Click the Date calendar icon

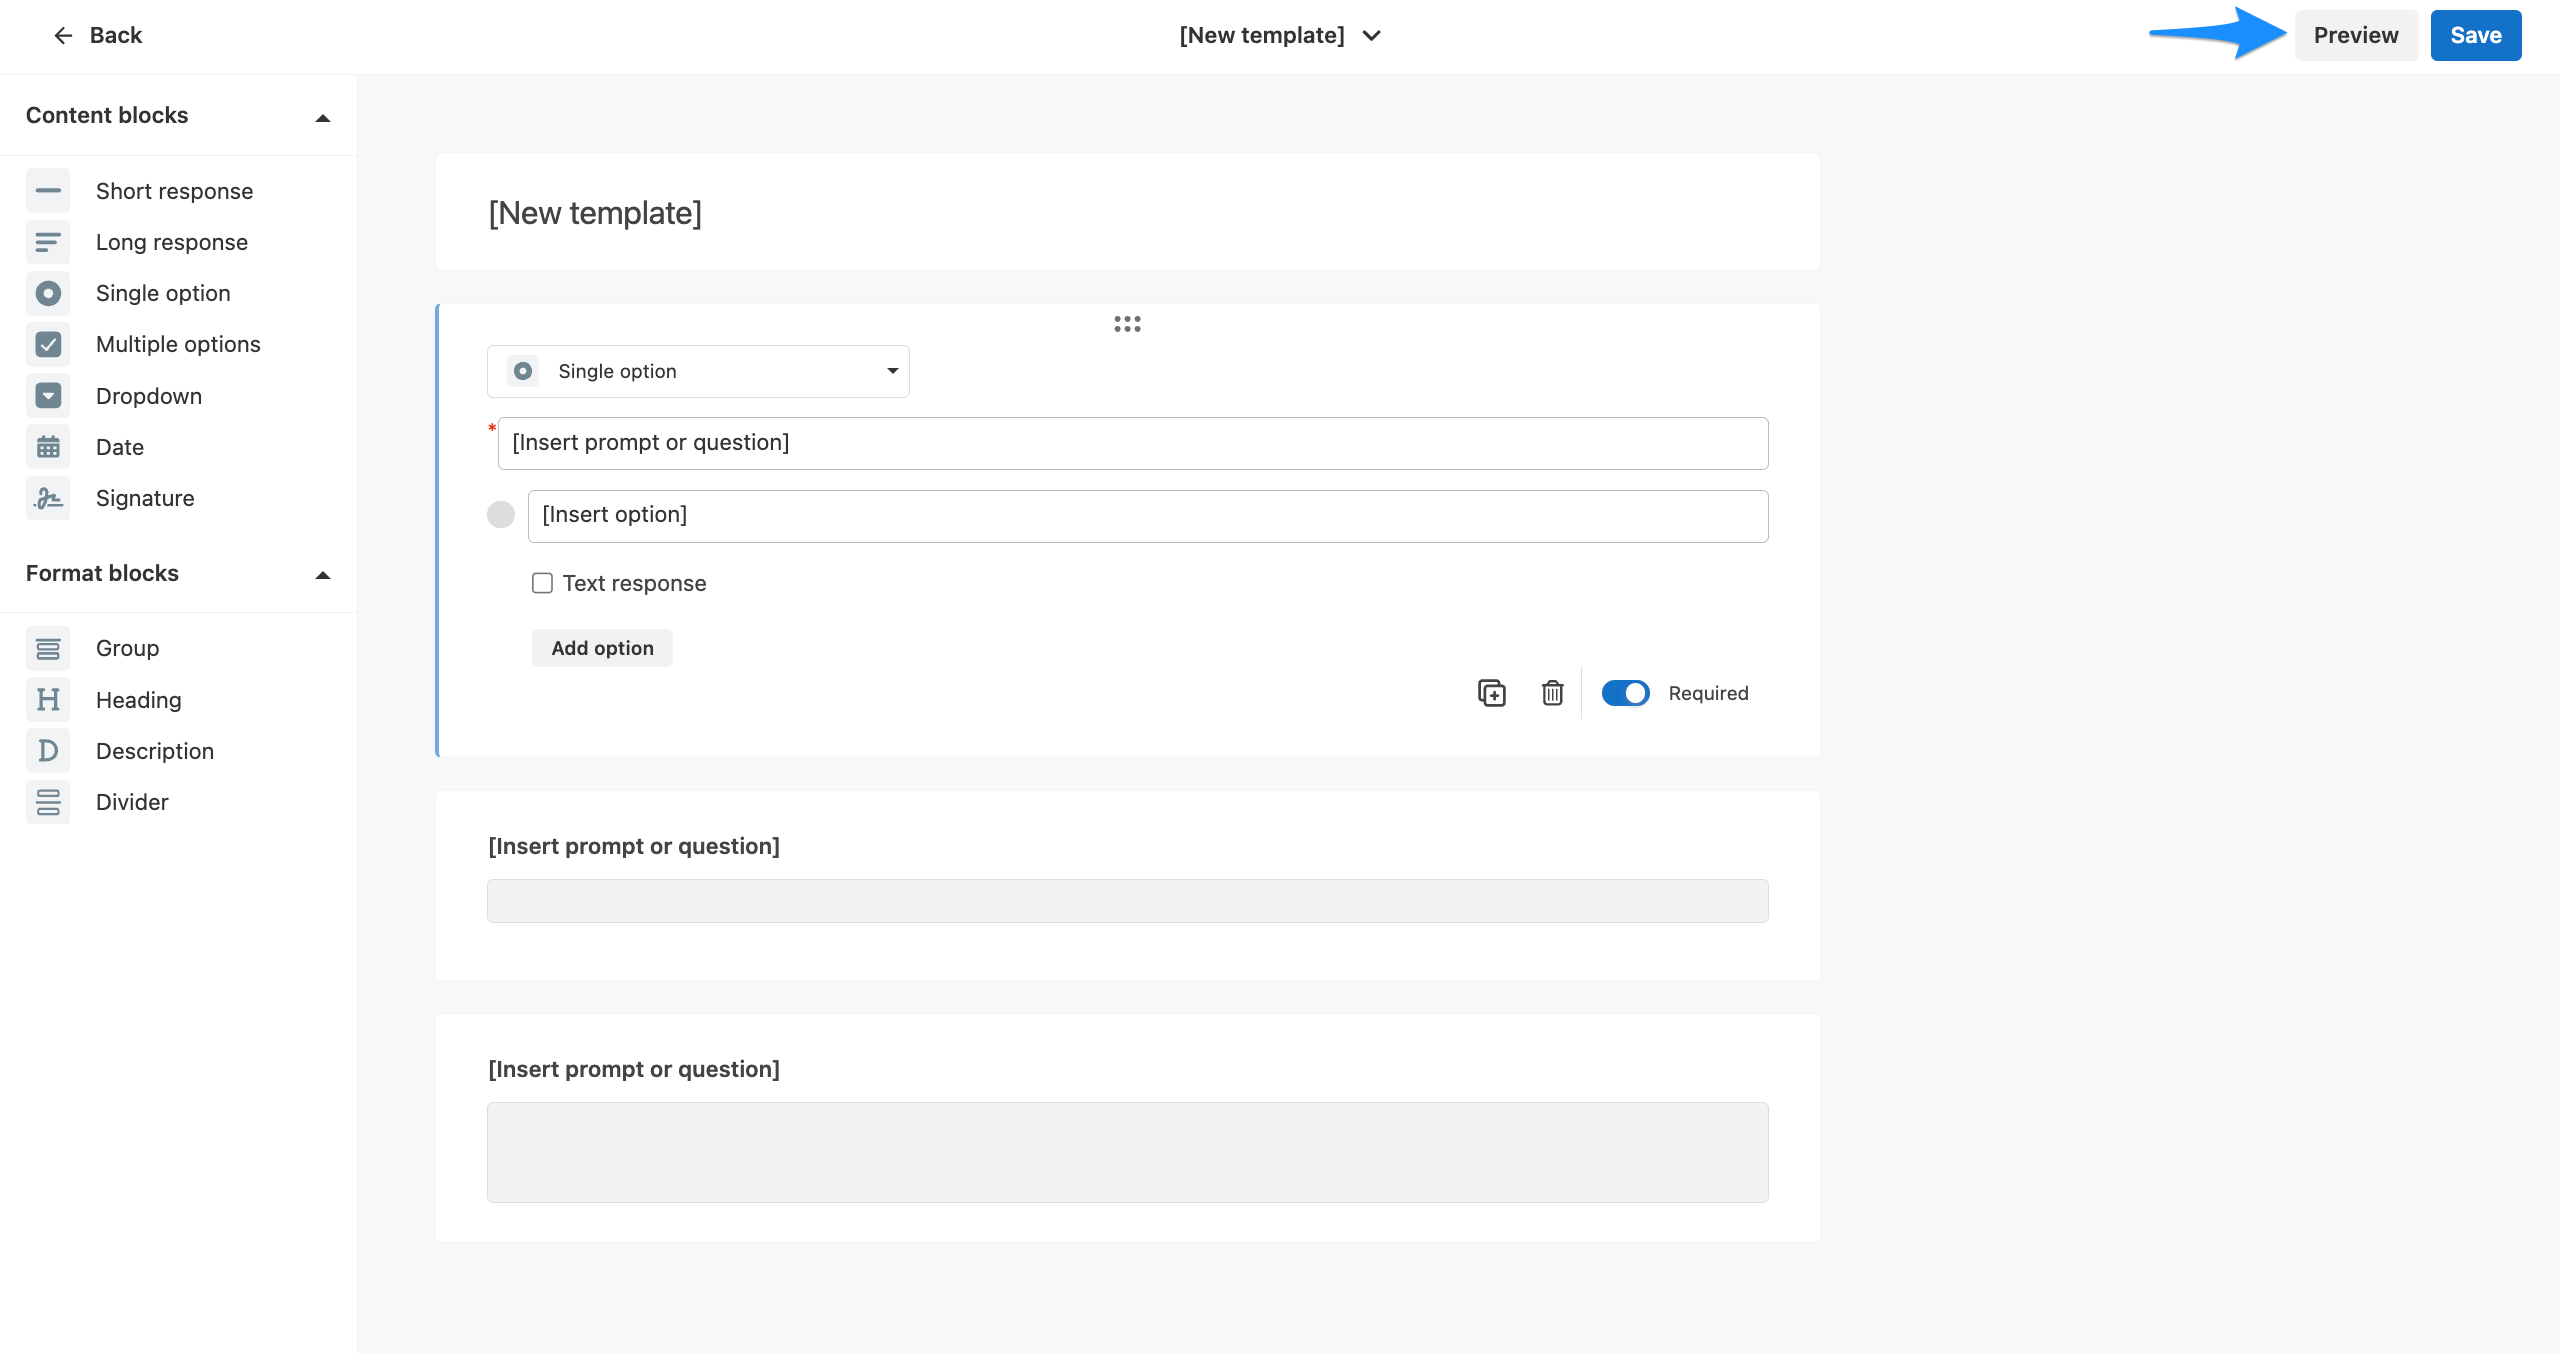tap(48, 447)
